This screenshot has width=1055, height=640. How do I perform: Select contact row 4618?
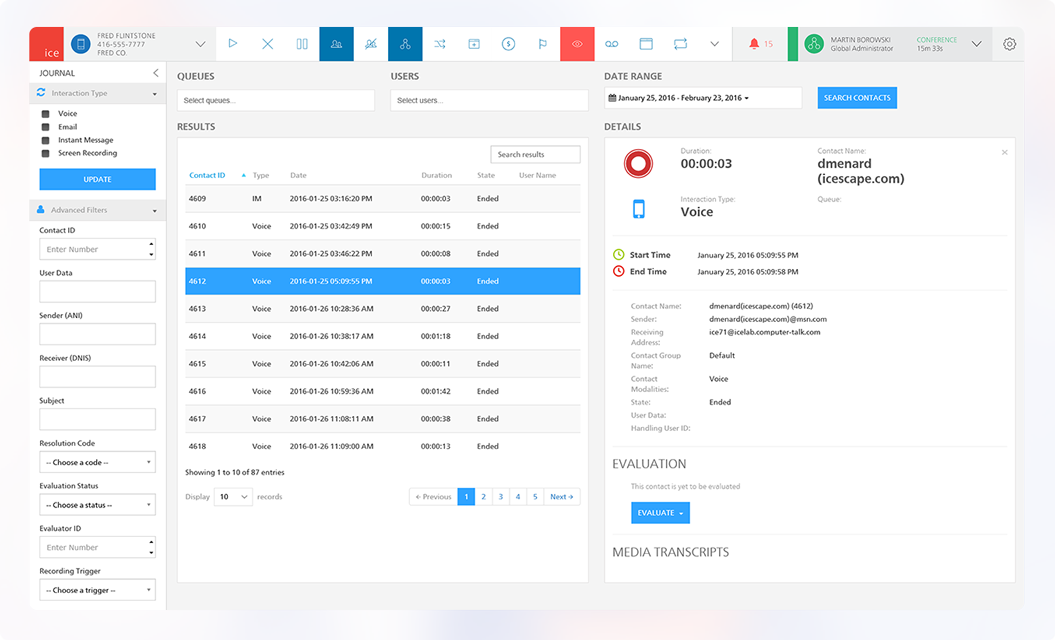pos(383,446)
